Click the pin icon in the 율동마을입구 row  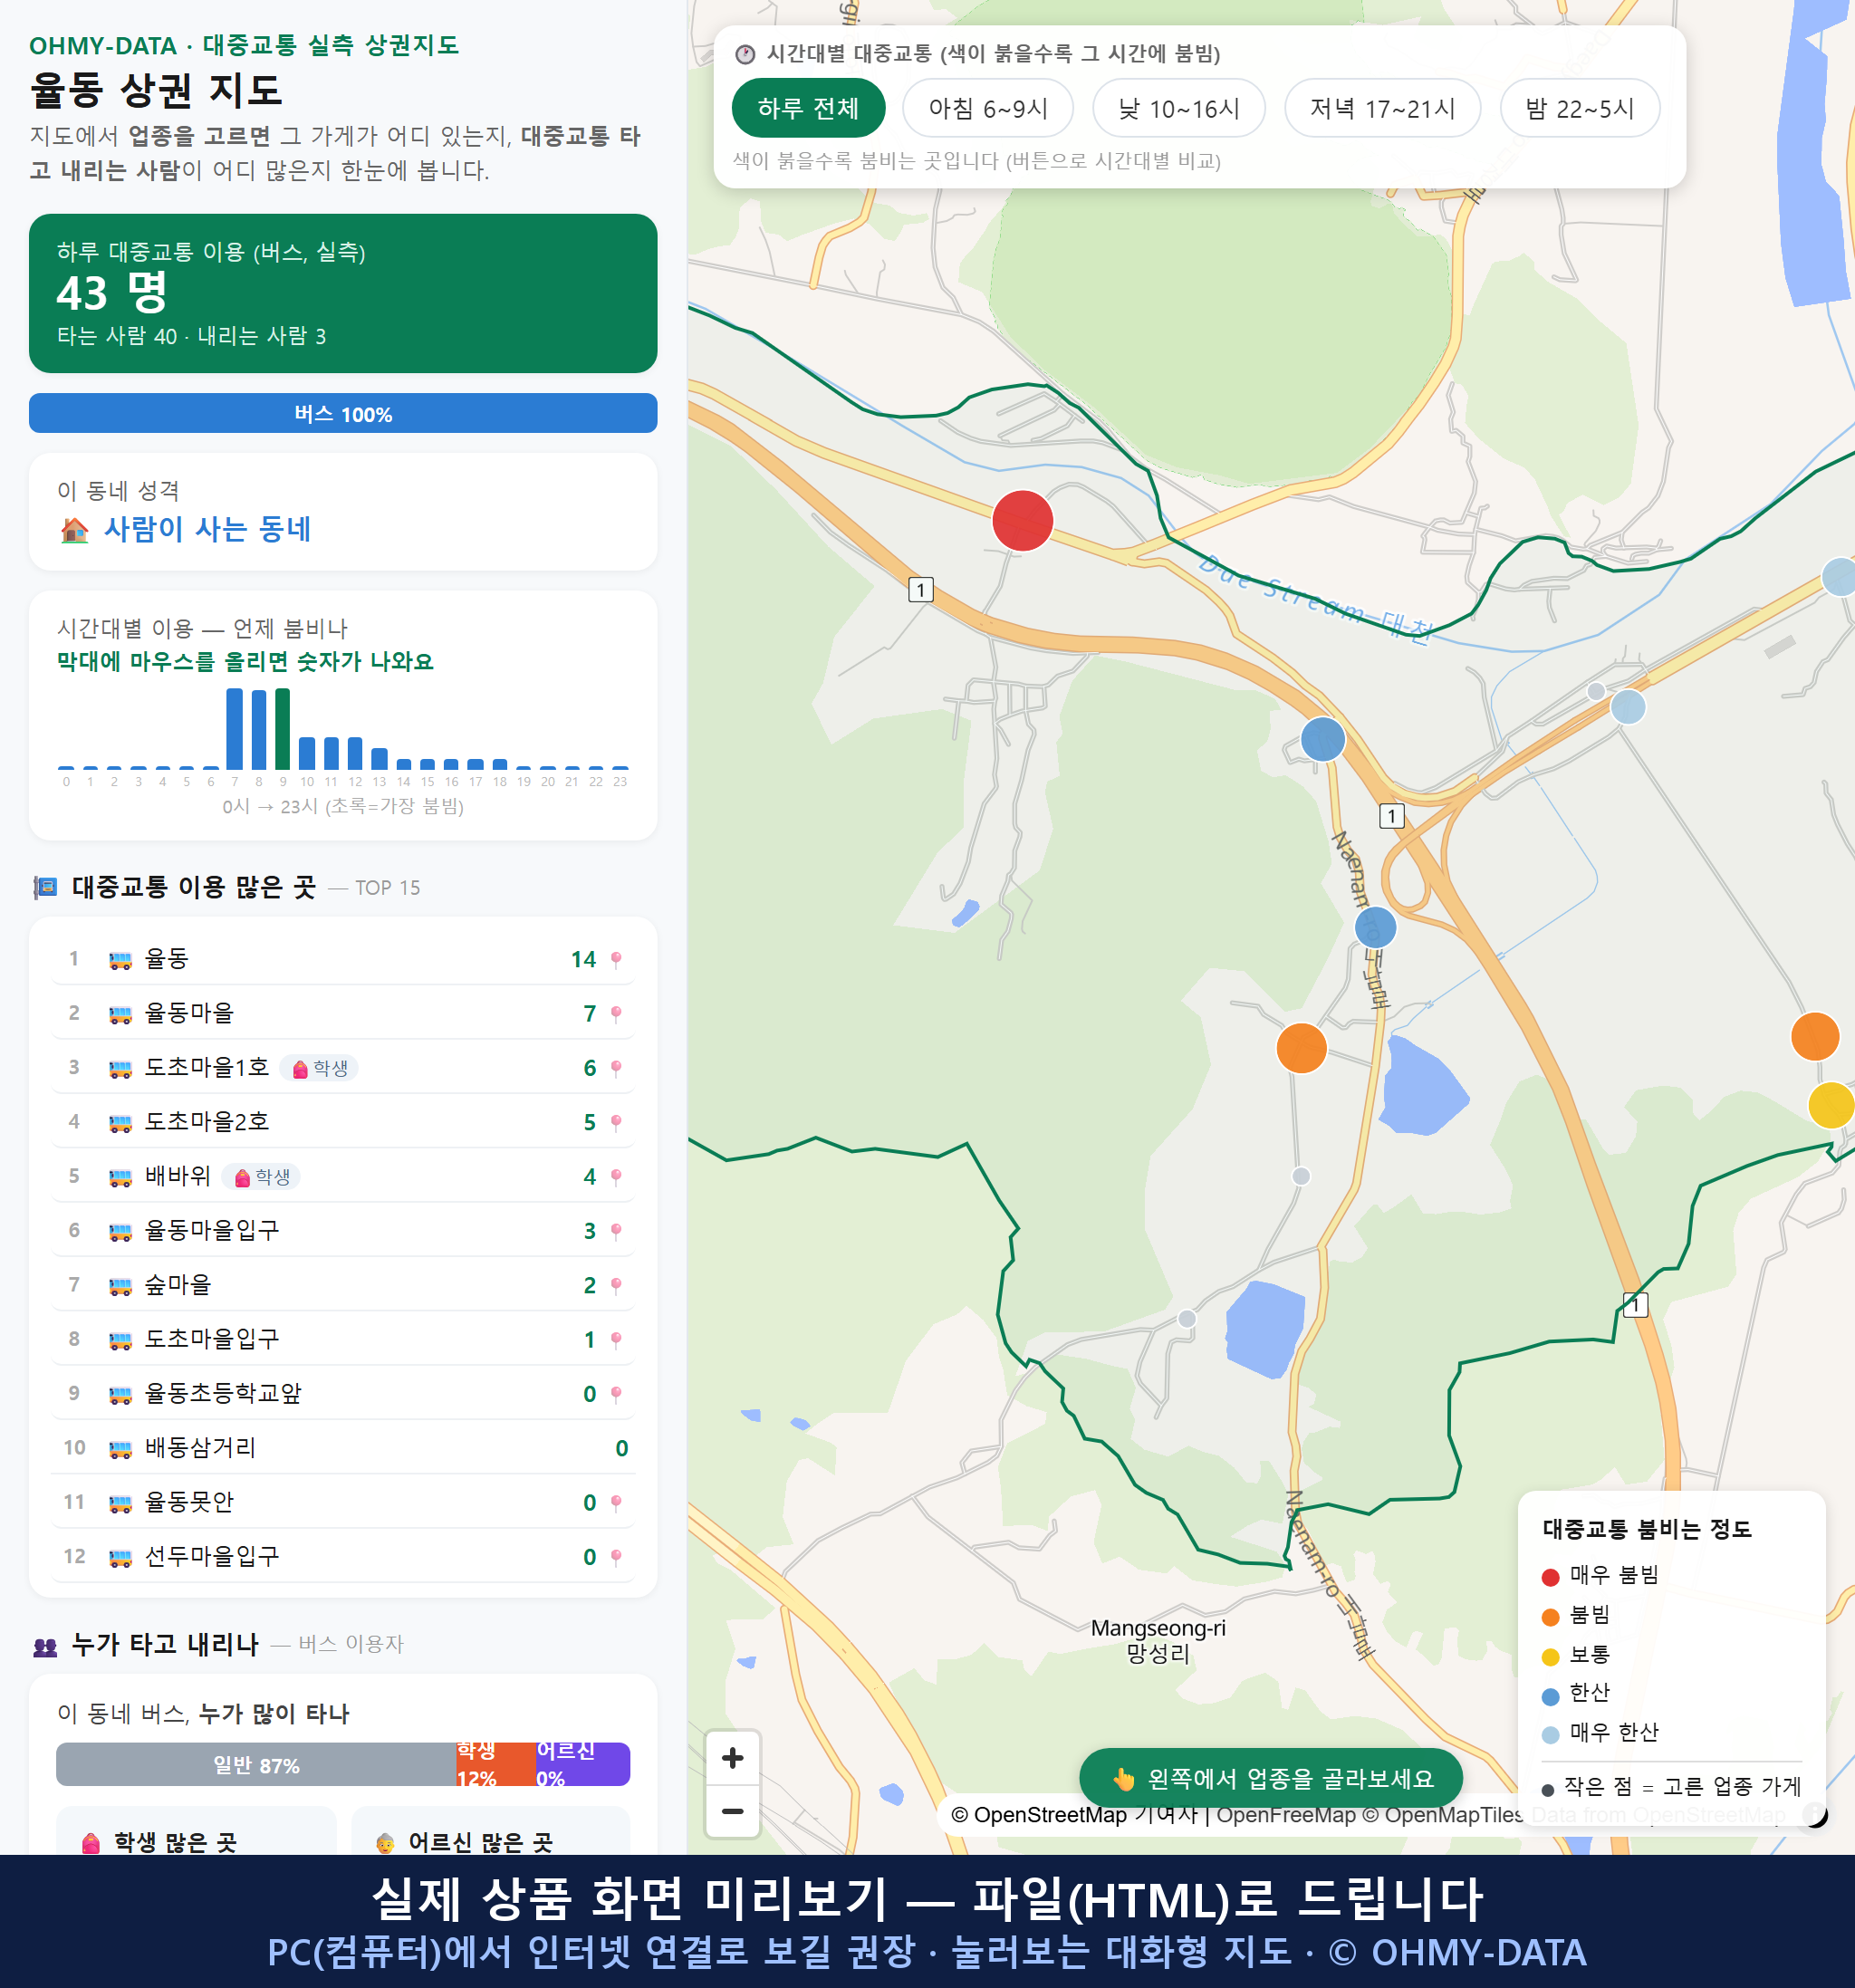point(616,1230)
